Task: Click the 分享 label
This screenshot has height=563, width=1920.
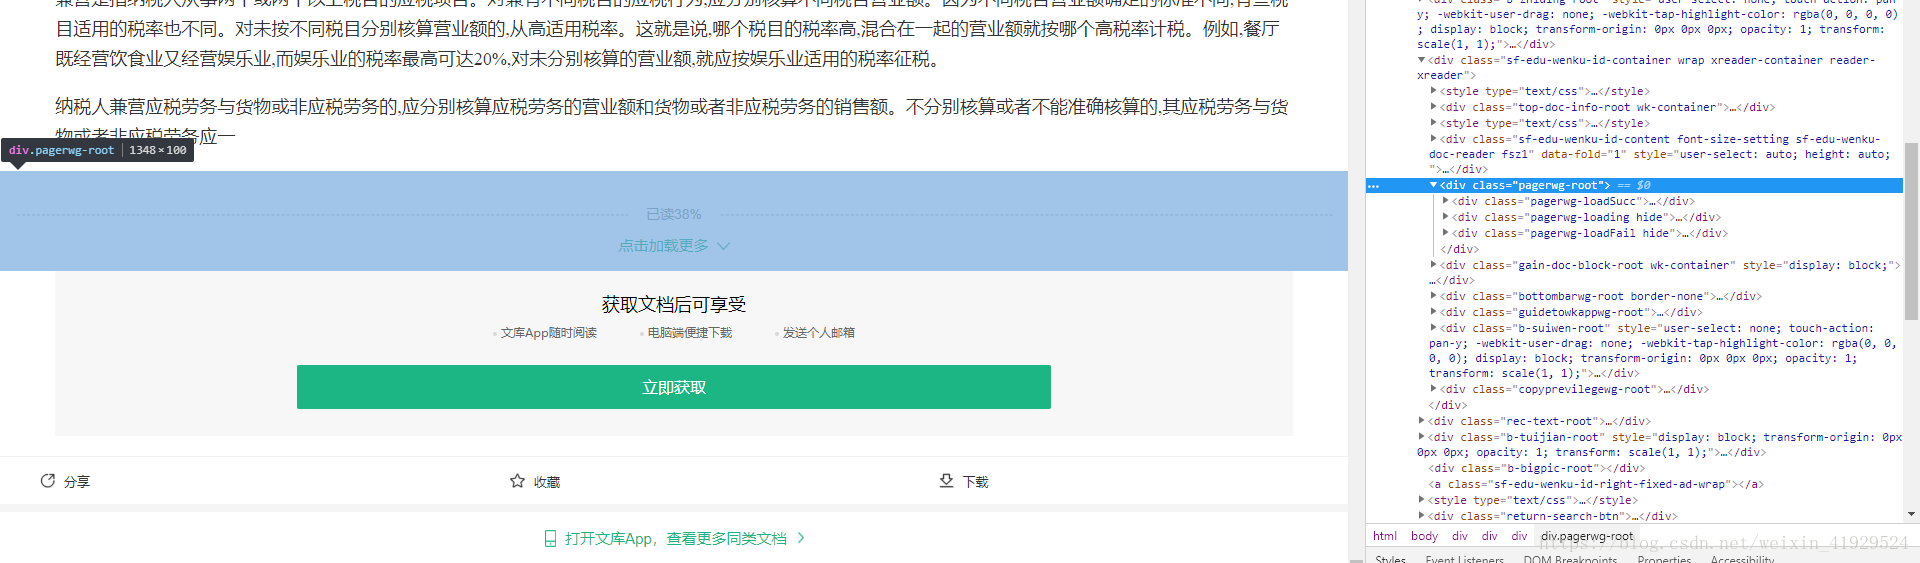Action: click(x=77, y=482)
